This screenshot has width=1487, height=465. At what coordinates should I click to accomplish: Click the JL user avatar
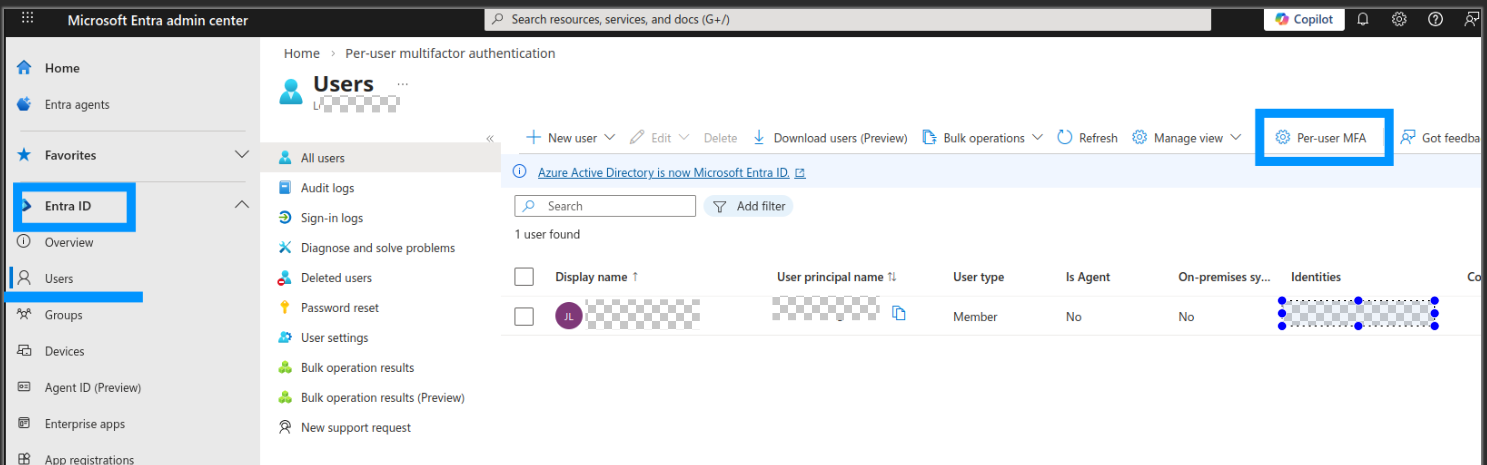tap(568, 316)
